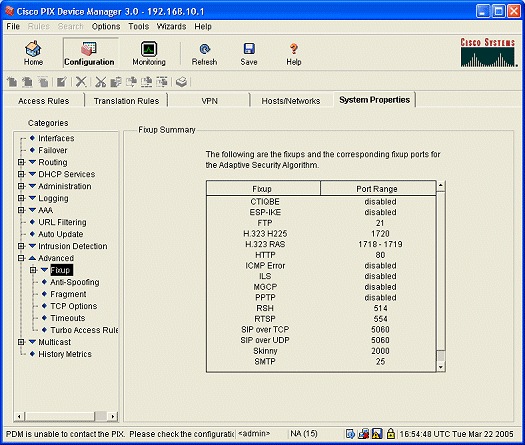Screen dimensions: 525x445
Task: Click the copy icon beside scissors
Action: (x=116, y=81)
